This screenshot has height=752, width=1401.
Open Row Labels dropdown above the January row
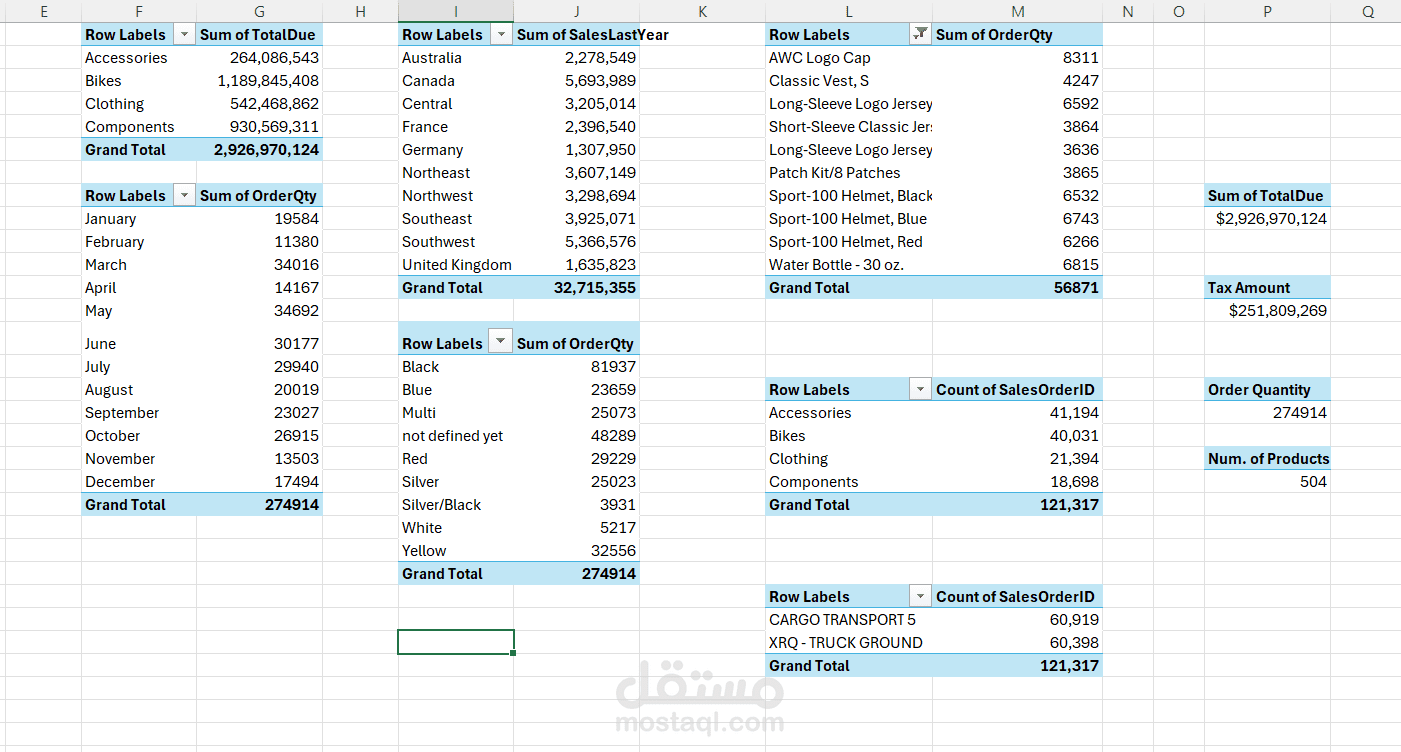click(184, 196)
